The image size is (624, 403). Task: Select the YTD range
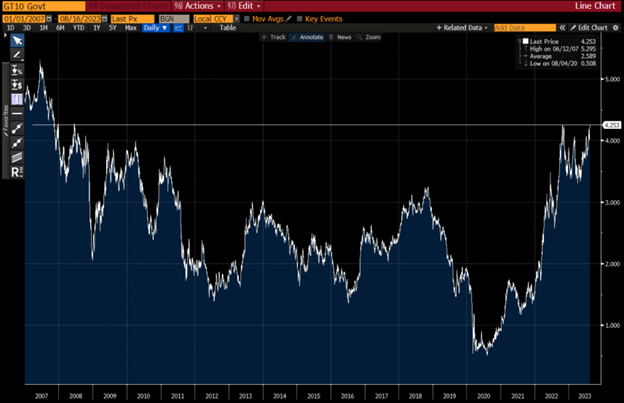[78, 28]
